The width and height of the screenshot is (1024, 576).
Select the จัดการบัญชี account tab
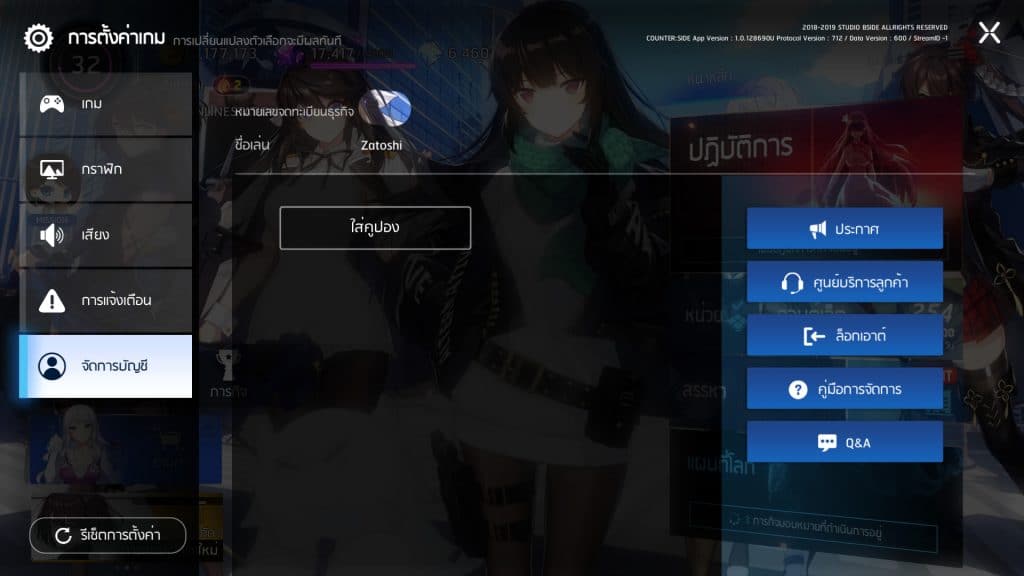click(x=106, y=366)
